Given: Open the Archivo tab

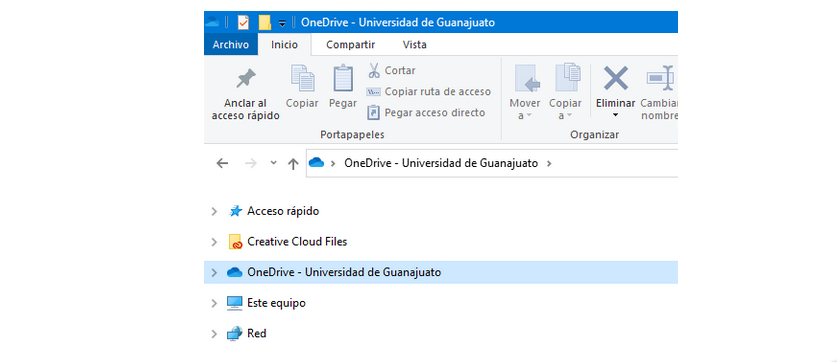Looking at the screenshot, I should [231, 45].
